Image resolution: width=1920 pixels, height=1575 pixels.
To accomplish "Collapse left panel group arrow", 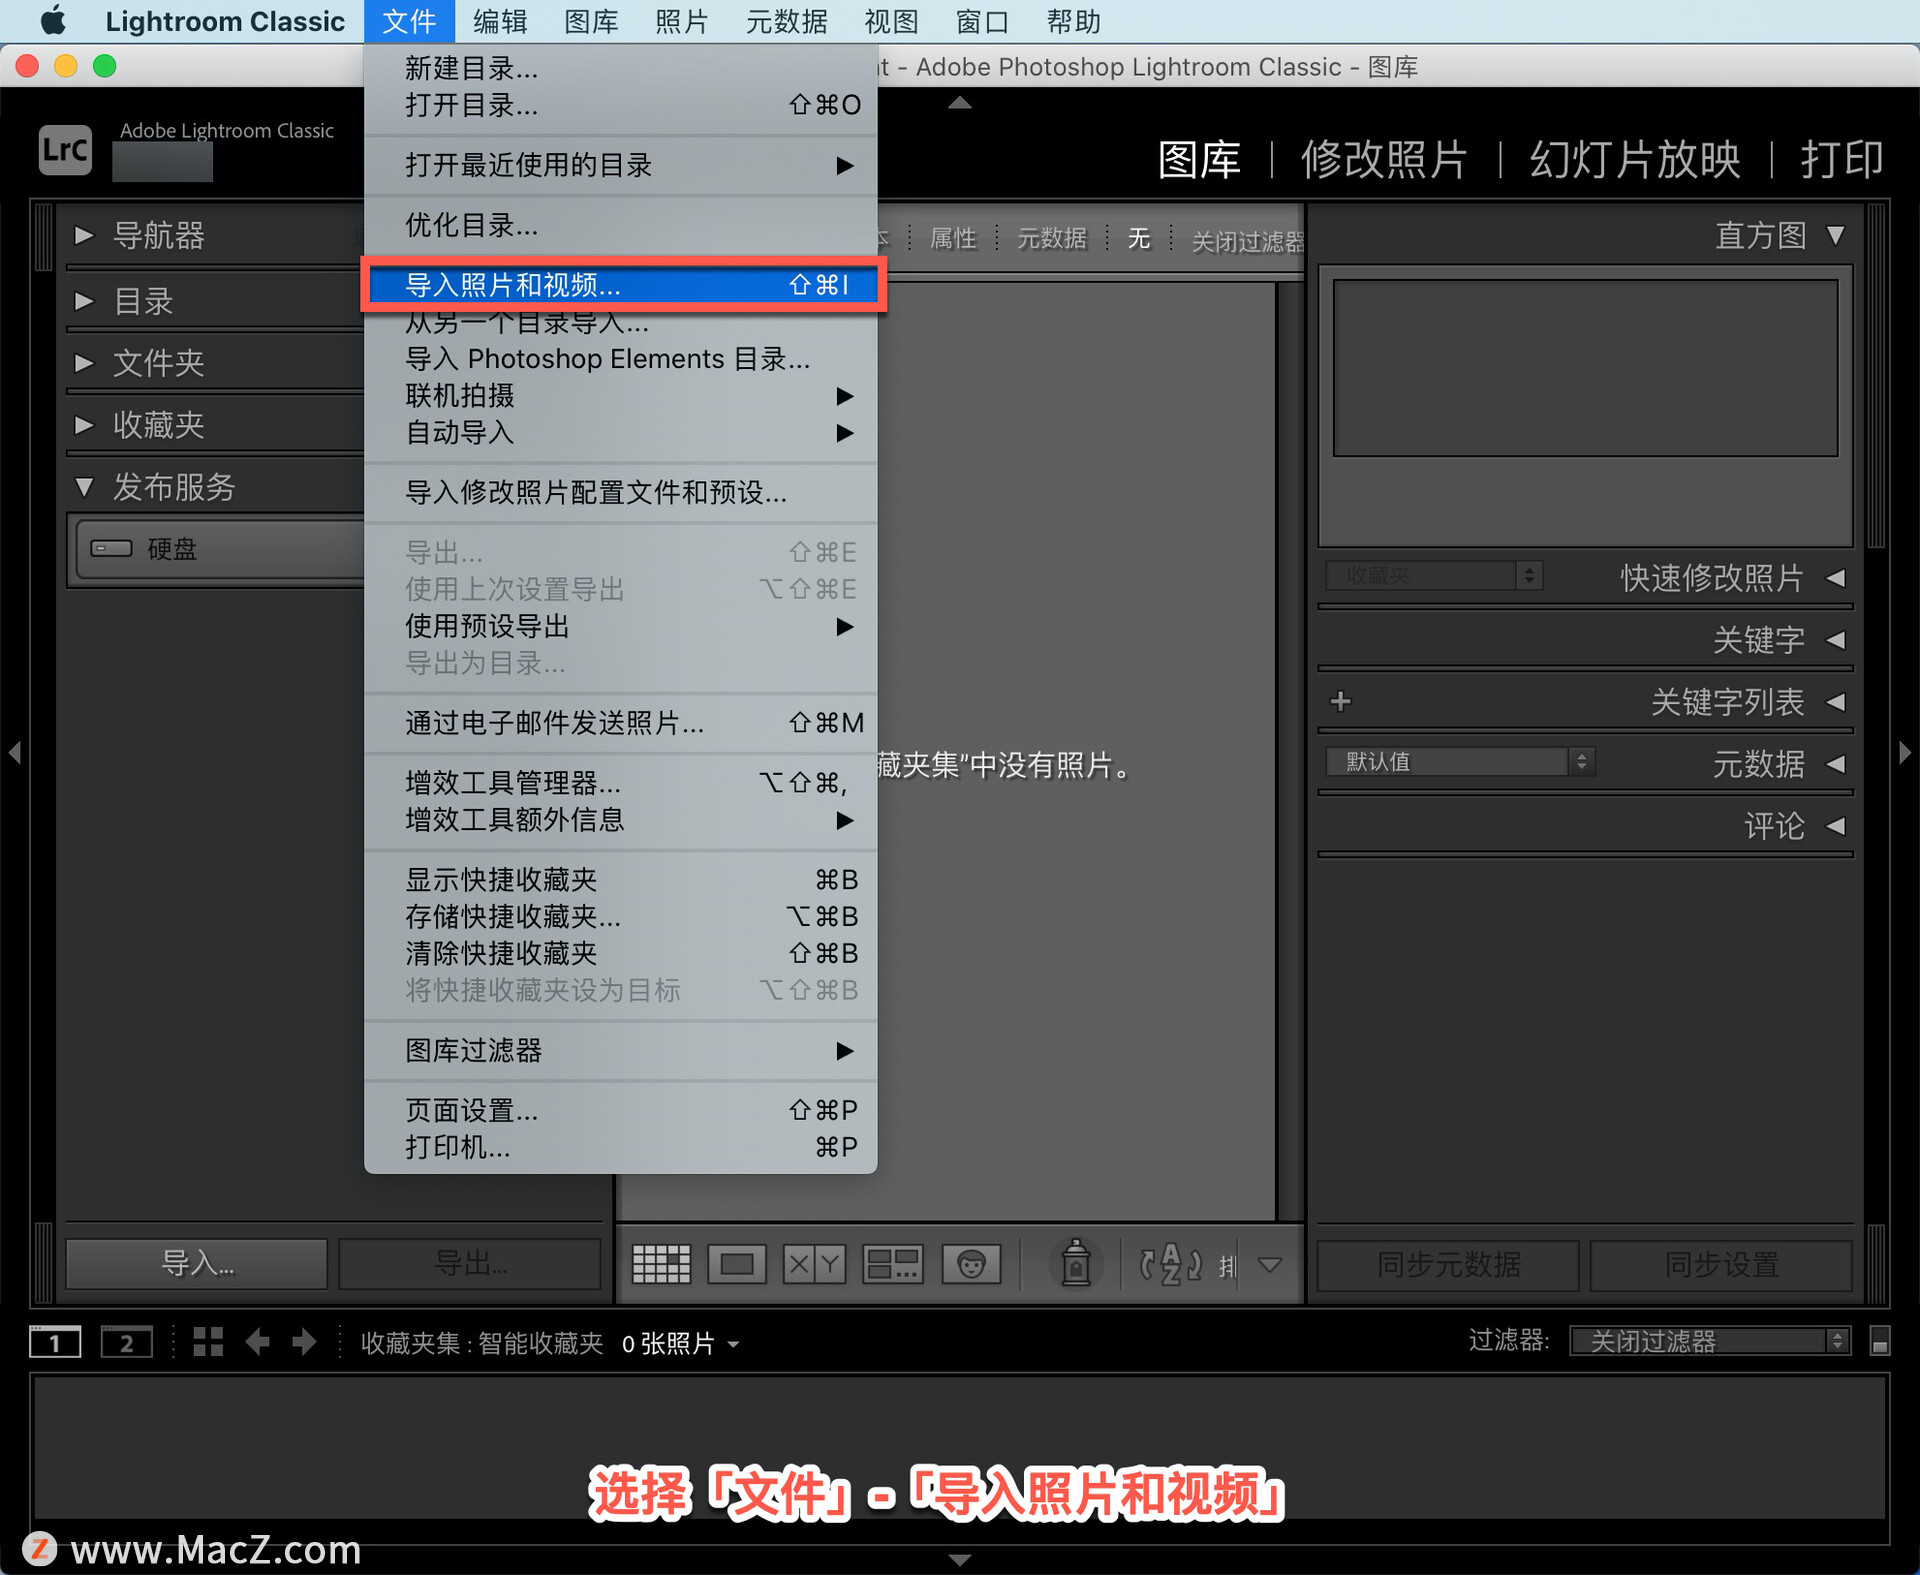I will [14, 752].
